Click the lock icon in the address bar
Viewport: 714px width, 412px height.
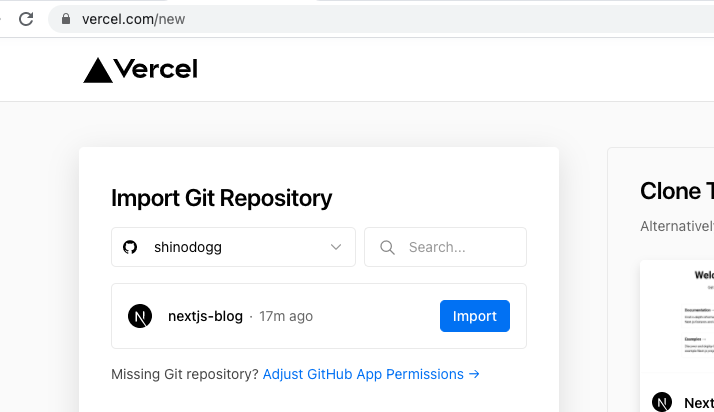point(66,19)
